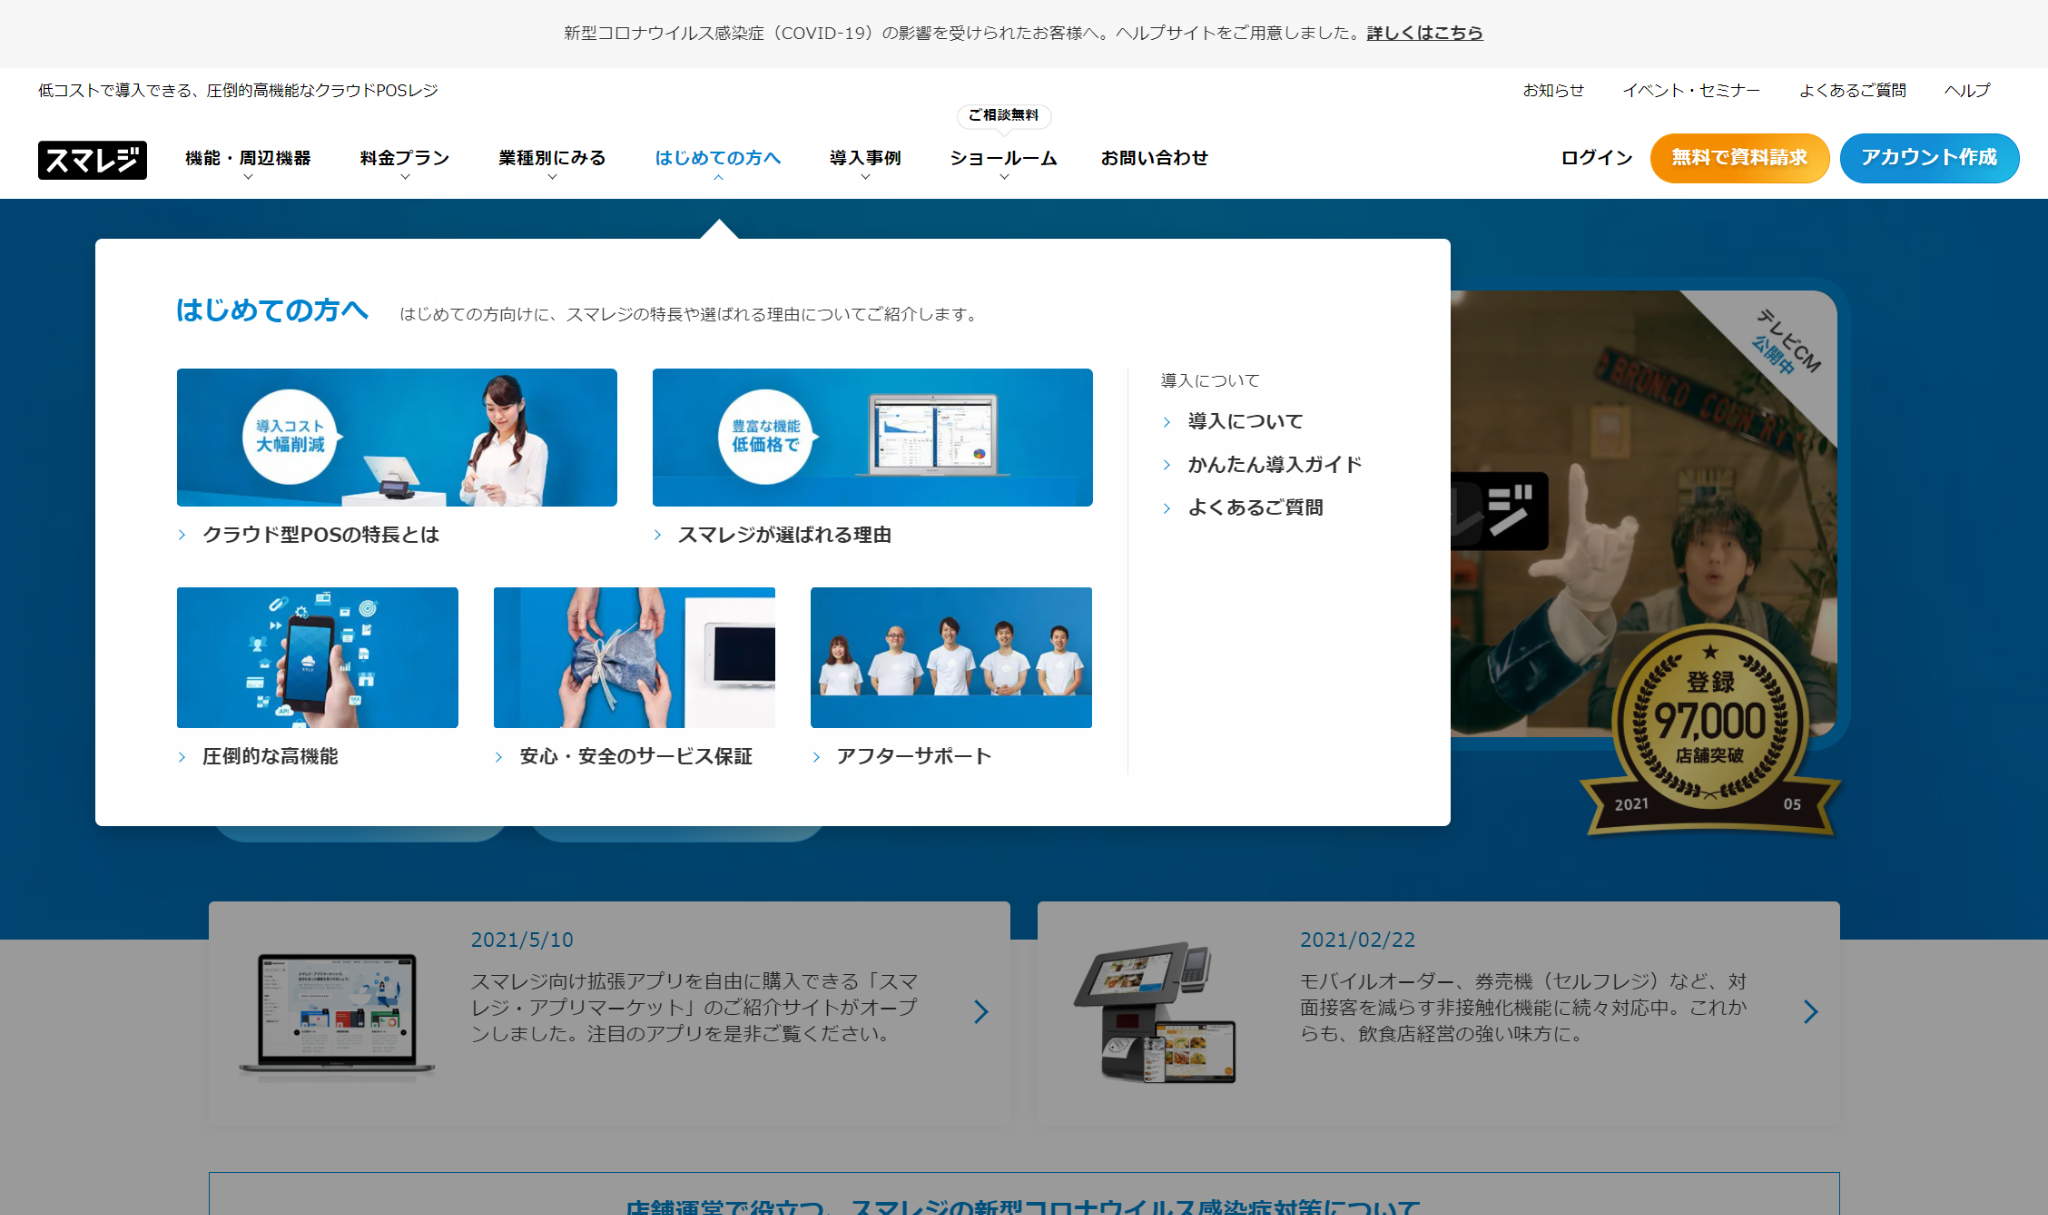Open お知らせ in top bar
Viewport: 2048px width, 1215px height.
[1553, 90]
